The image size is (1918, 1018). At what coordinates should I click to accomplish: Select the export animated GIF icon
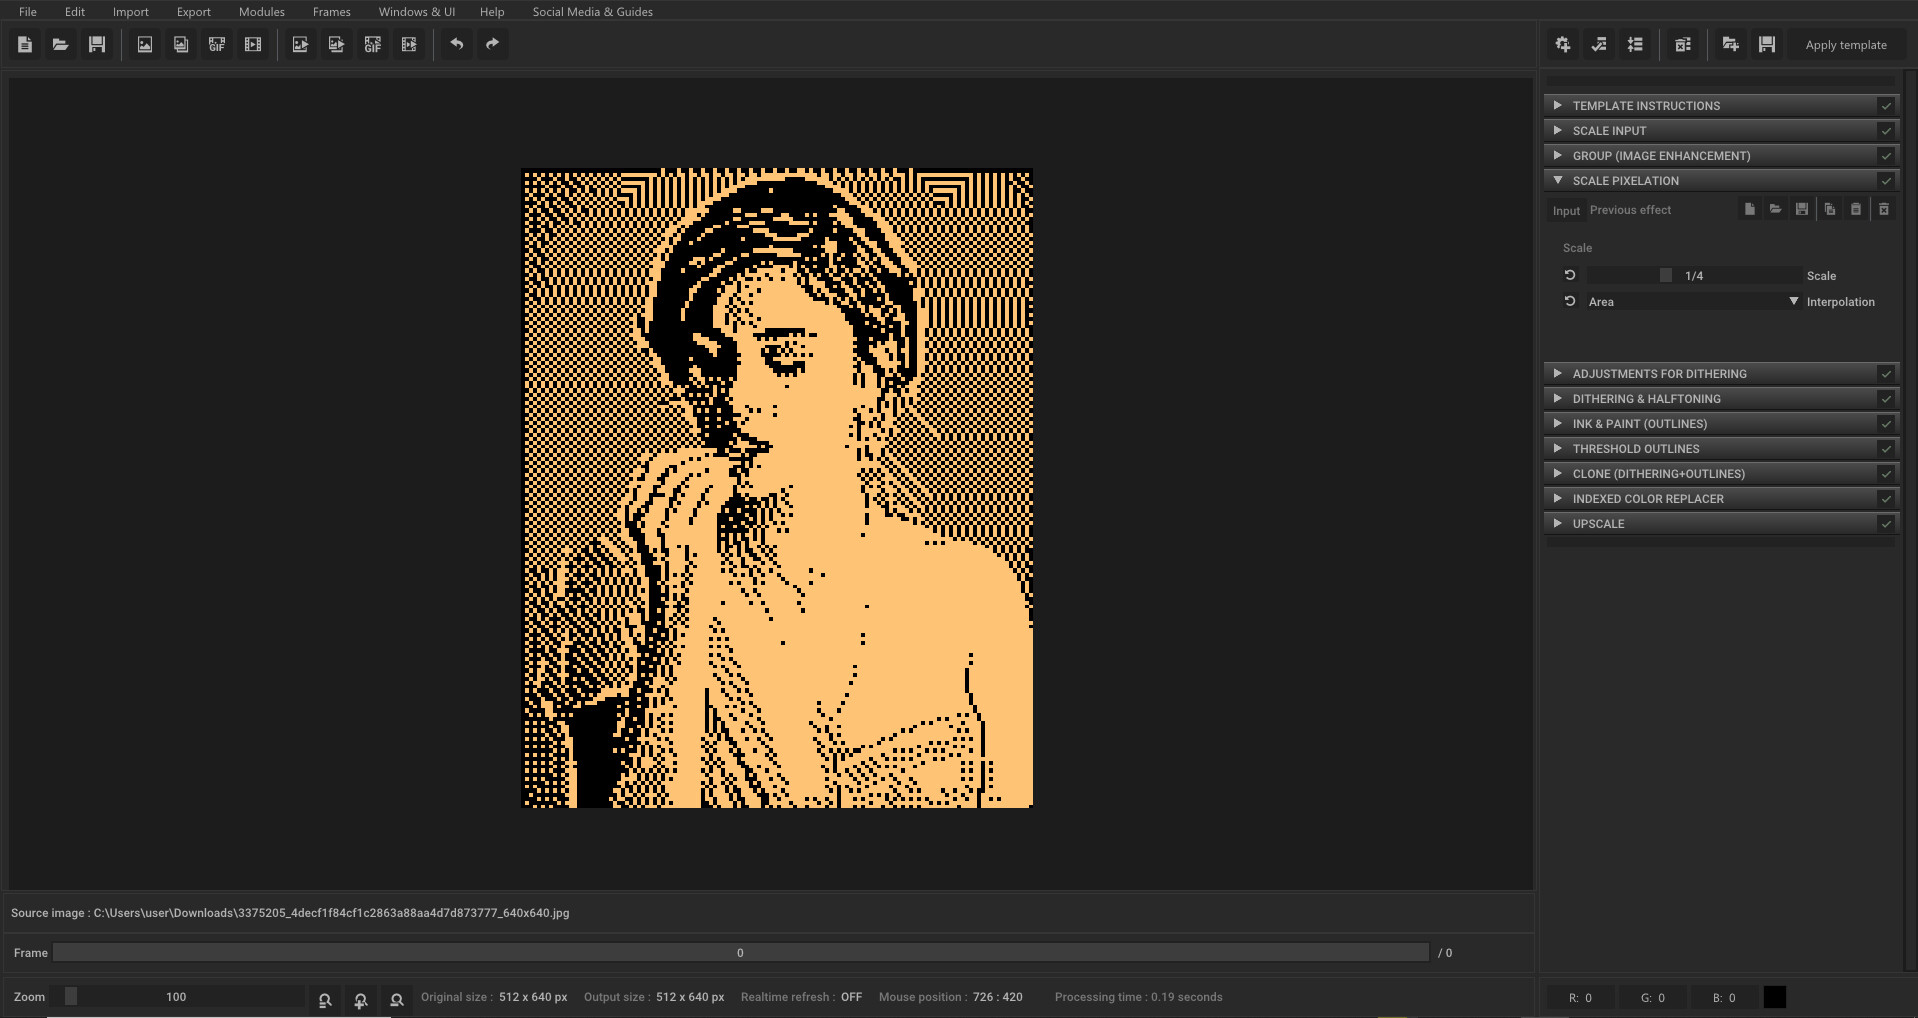pos(372,44)
